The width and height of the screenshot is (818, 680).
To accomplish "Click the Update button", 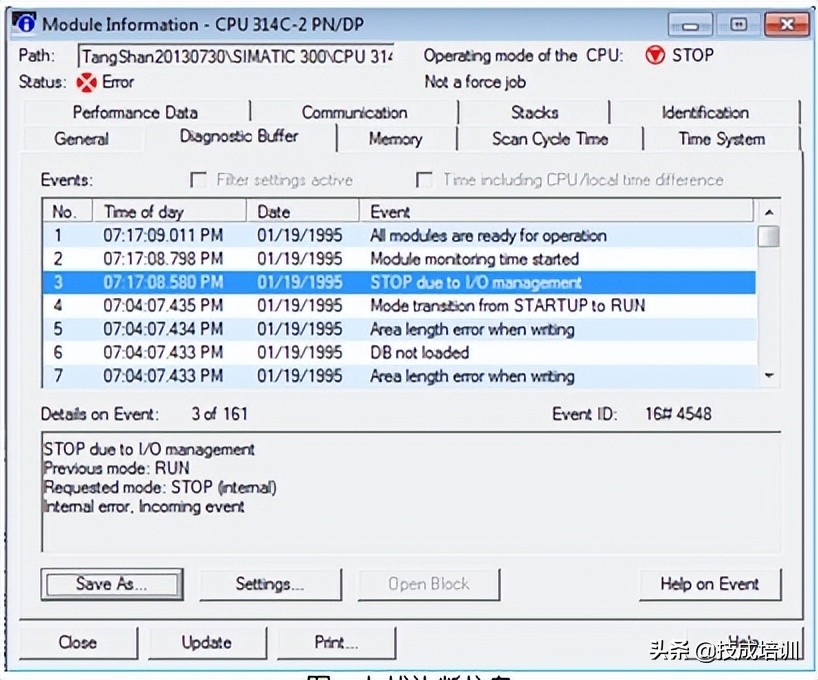I will click(x=207, y=642).
